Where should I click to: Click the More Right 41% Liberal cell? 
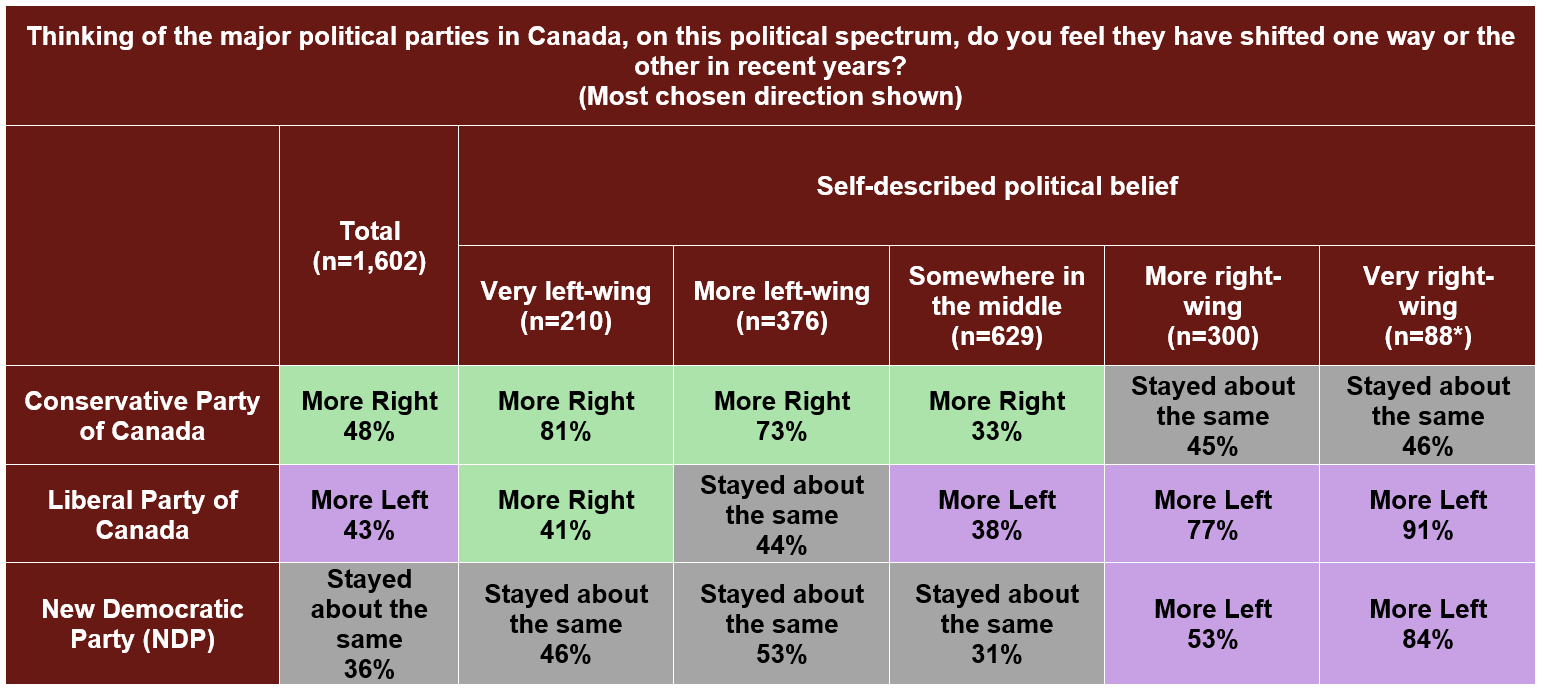[566, 514]
